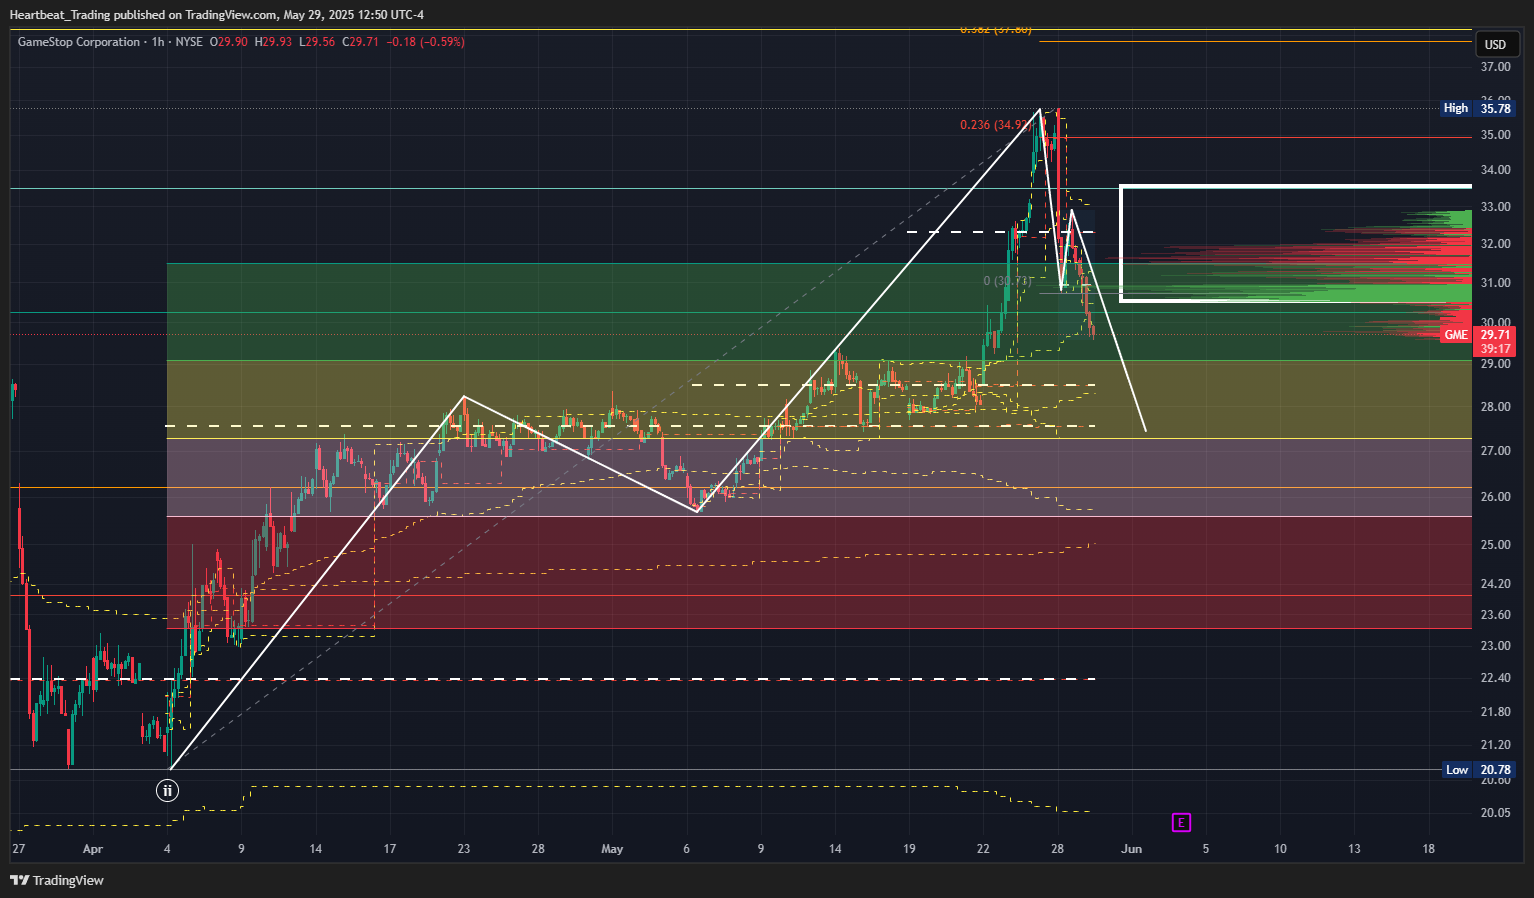Screen dimensions: 1534x898
Task: Click the May label on time axis
Action: (612, 849)
